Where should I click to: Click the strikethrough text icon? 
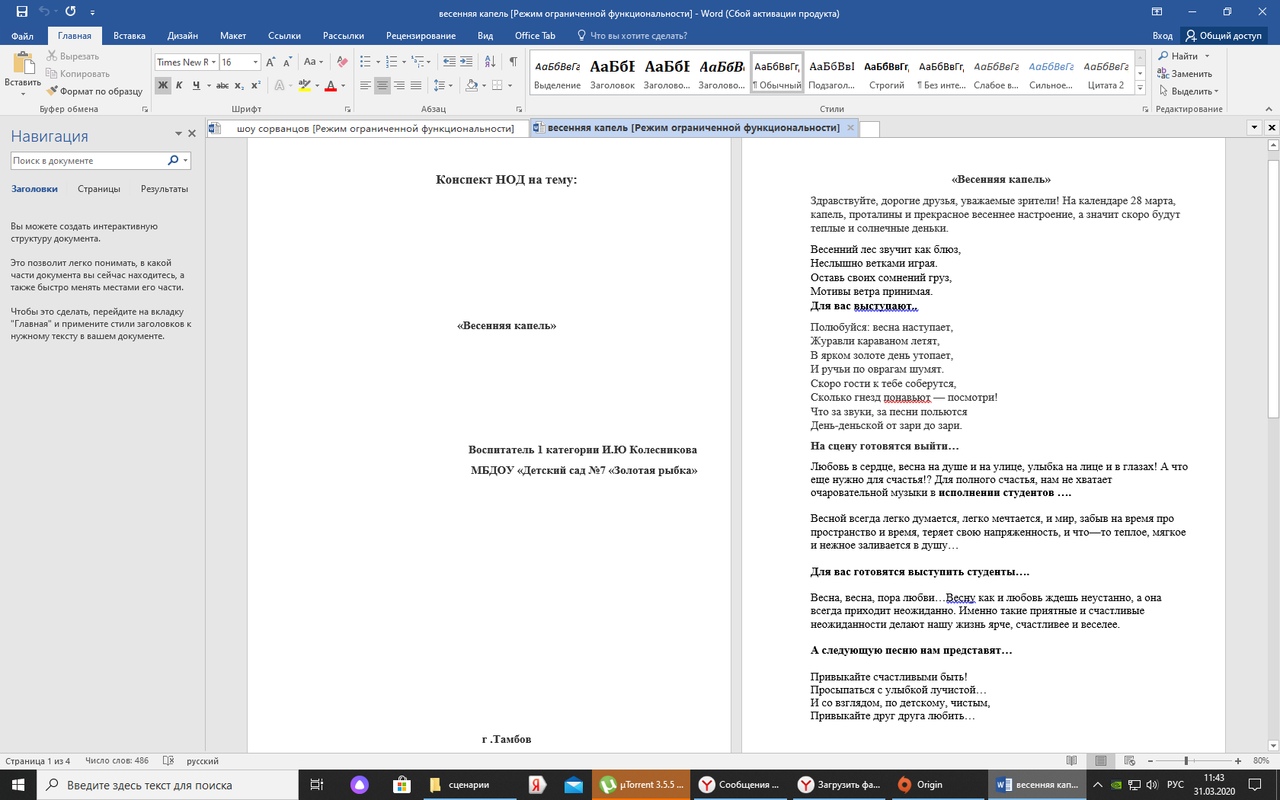coord(224,86)
